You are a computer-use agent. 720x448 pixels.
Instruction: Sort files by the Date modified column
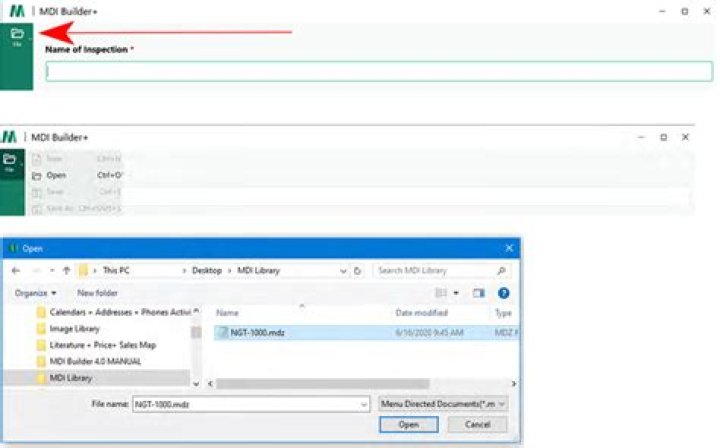coord(421,313)
